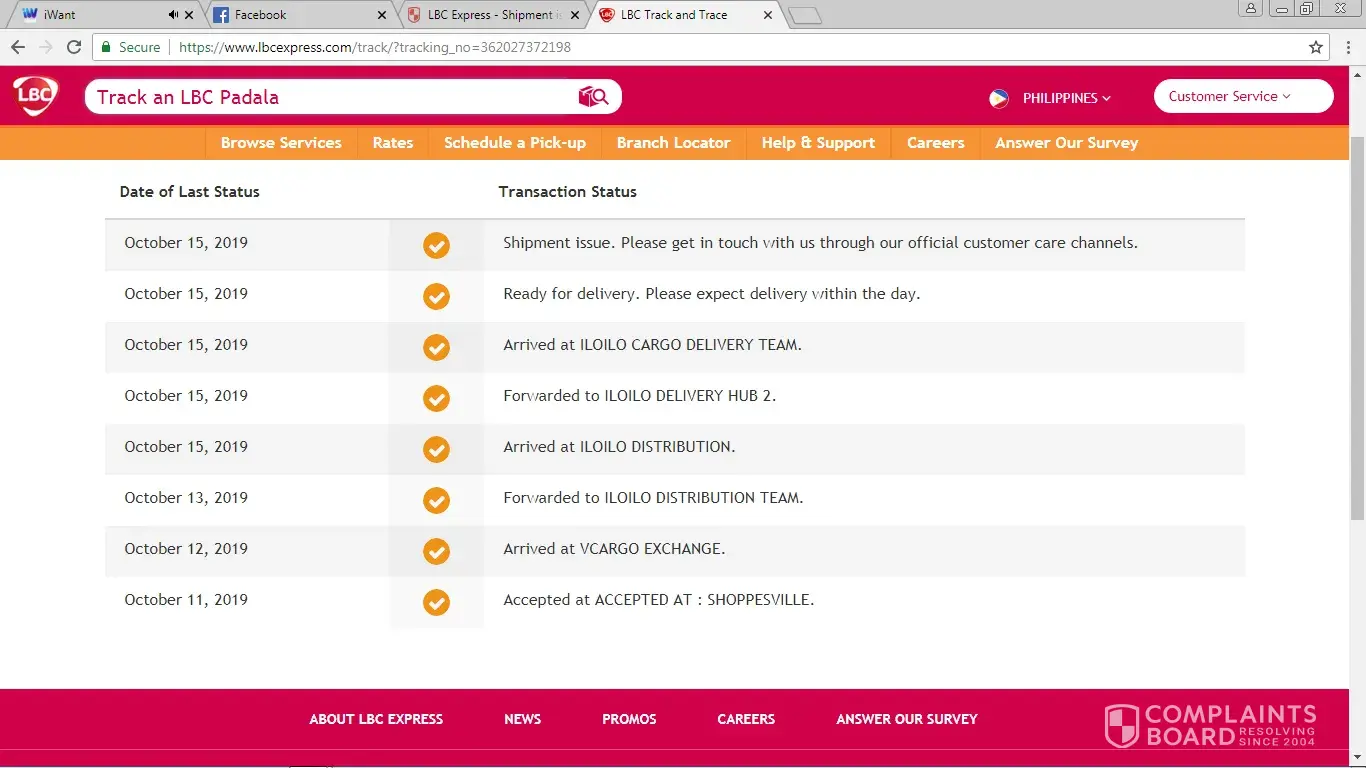The width and height of the screenshot is (1366, 768).
Task: Click the package search icon in tracking bar
Action: click(593, 97)
